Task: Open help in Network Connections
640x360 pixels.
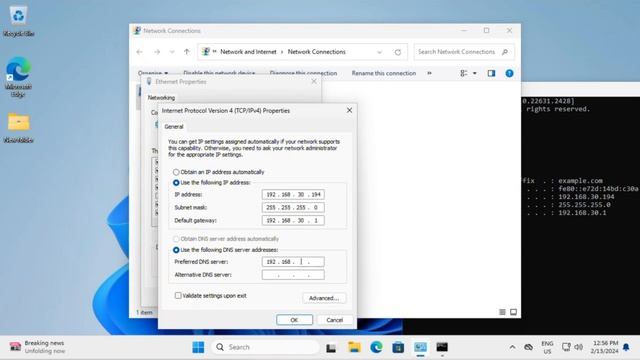Action: pyautogui.click(x=509, y=73)
